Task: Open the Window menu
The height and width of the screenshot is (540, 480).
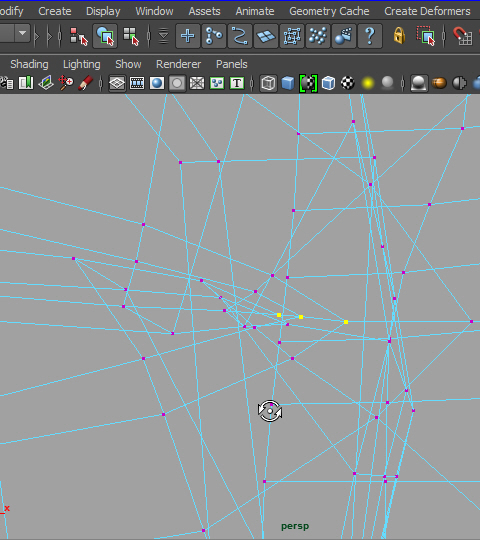Action: 154,11
